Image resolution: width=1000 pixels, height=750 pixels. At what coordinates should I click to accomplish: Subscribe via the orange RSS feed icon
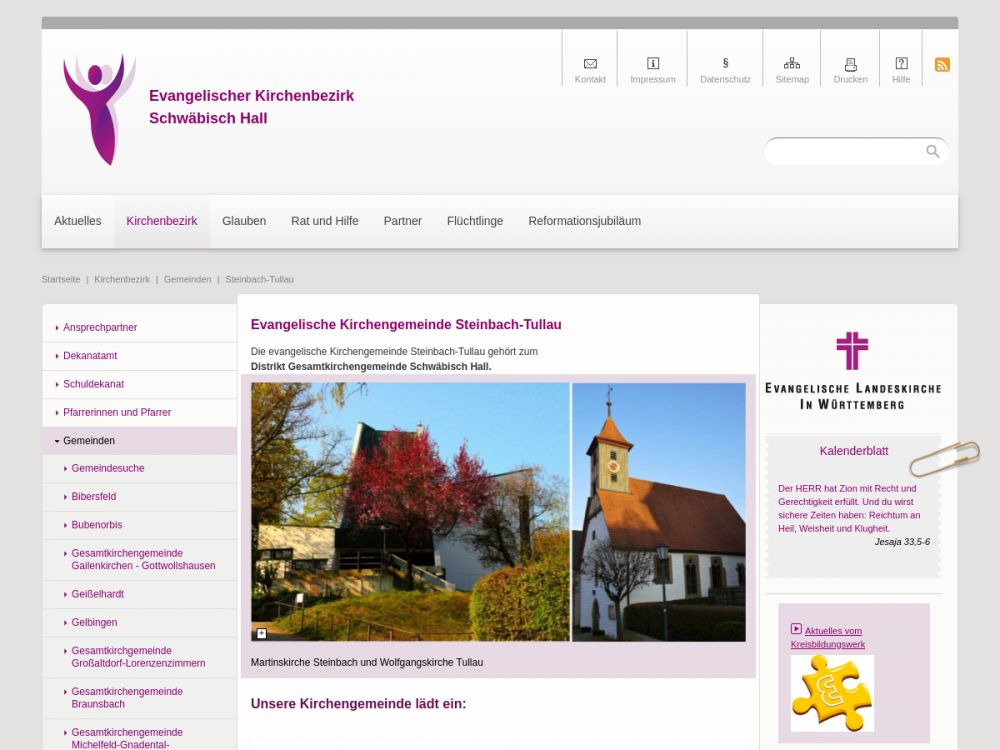click(x=942, y=65)
